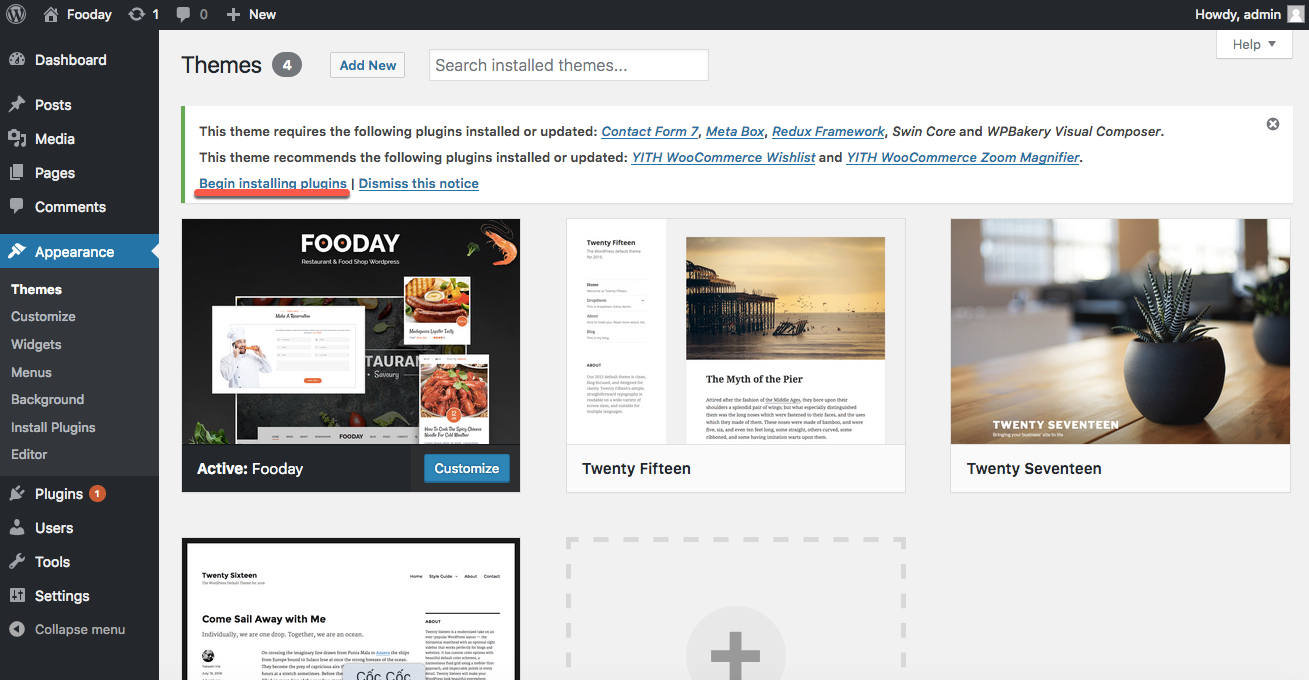Select the Twenty Fifteen theme thumbnail
Screen dimensions: 1309x680
(x=736, y=332)
